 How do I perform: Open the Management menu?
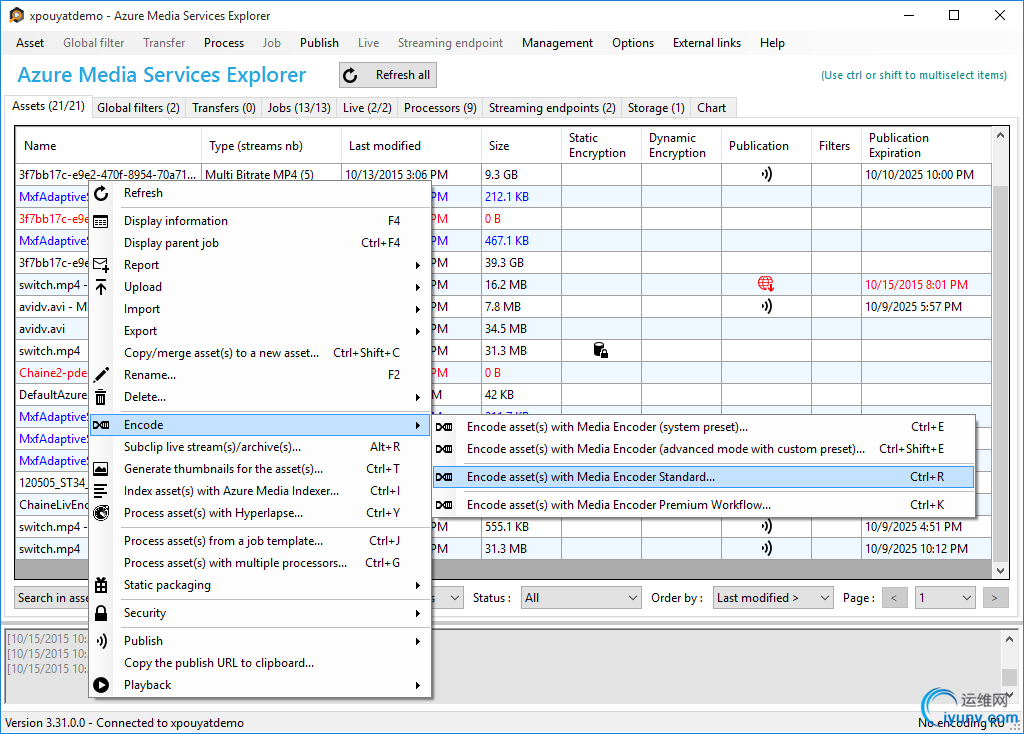[x=557, y=43]
